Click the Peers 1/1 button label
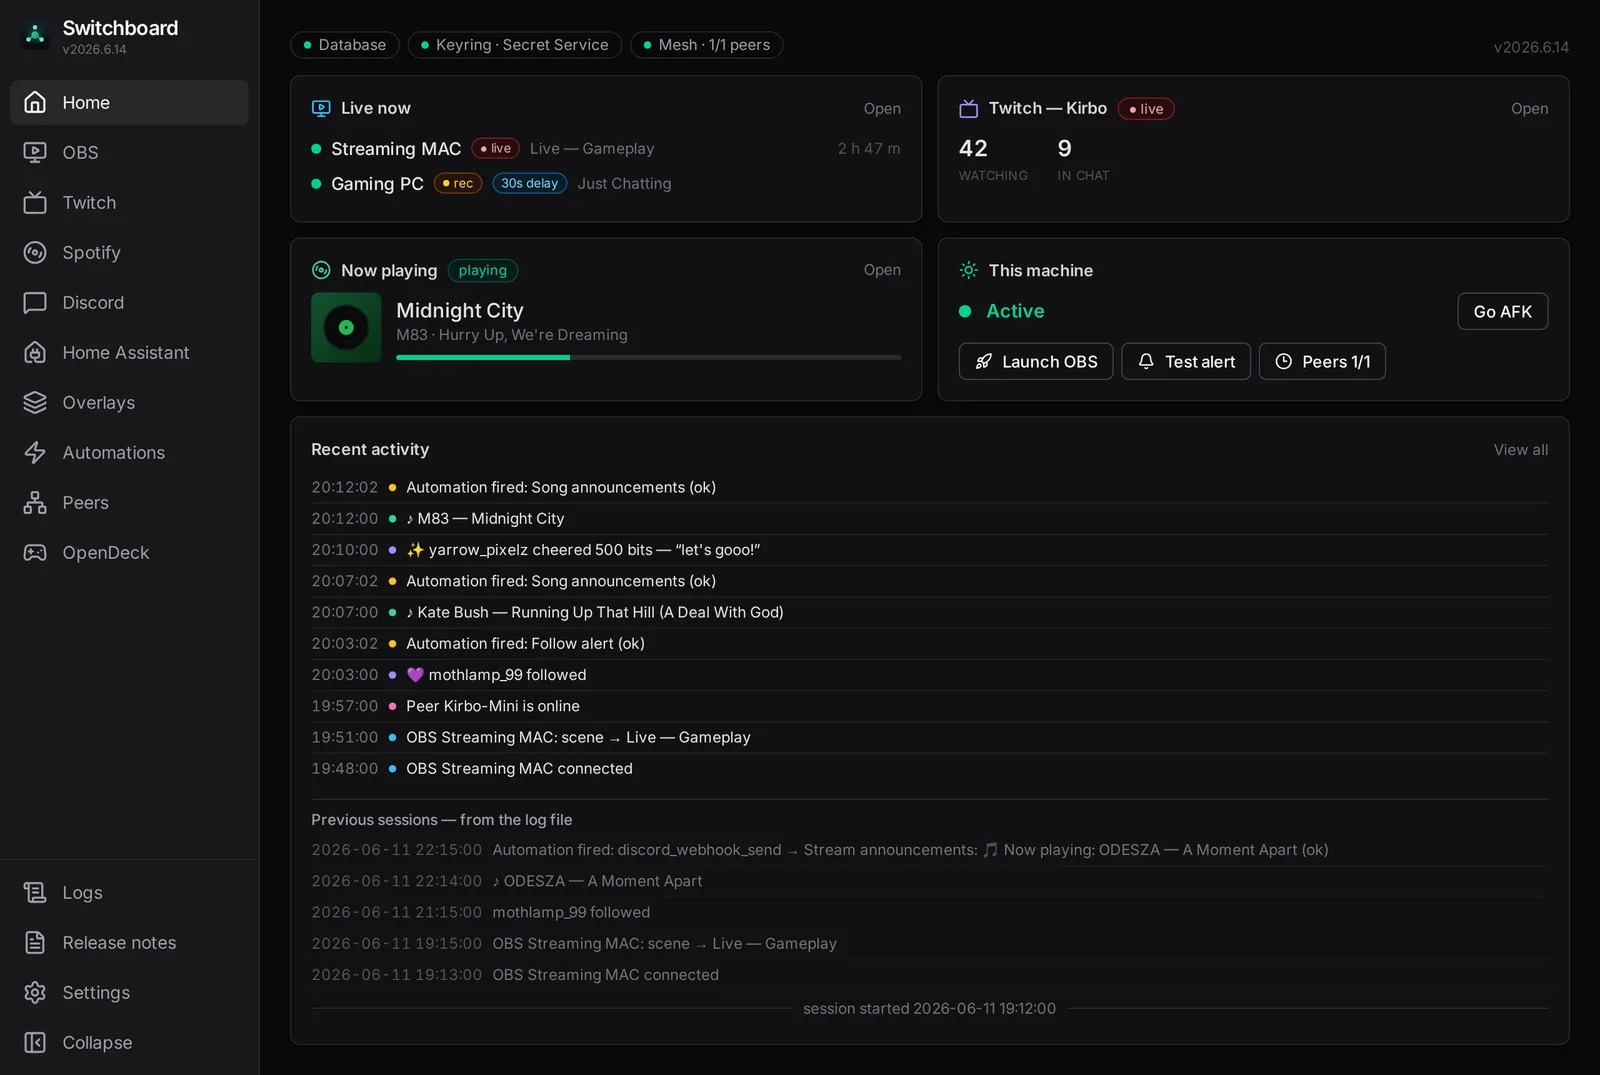This screenshot has height=1075, width=1600. tap(1336, 361)
